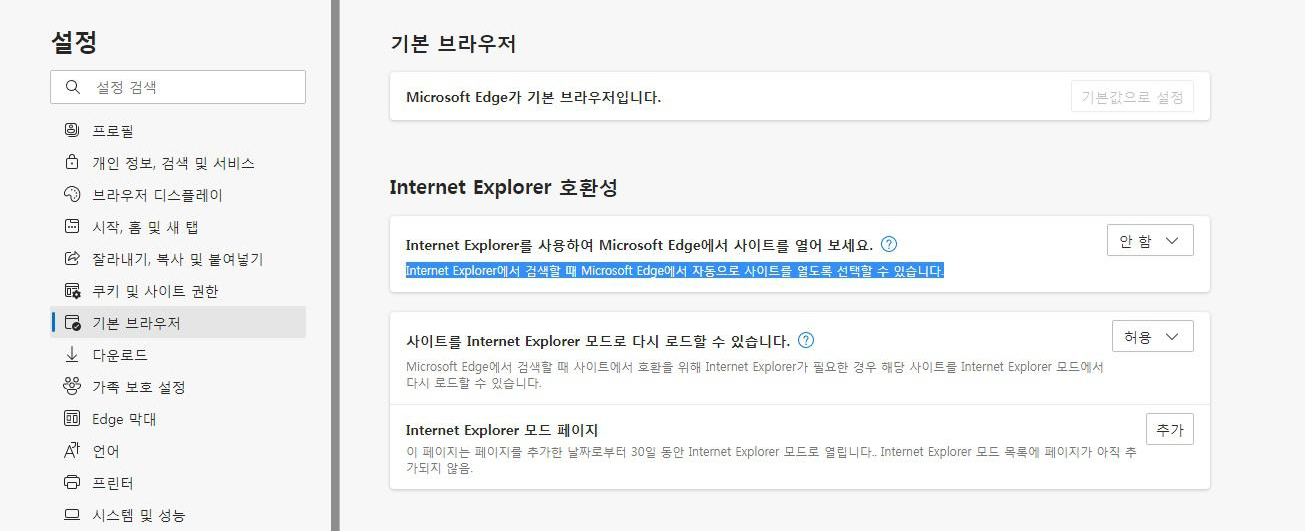Click the cookie icon for 쿠키 및 사이트 권한
1305x531 pixels.
(72, 290)
